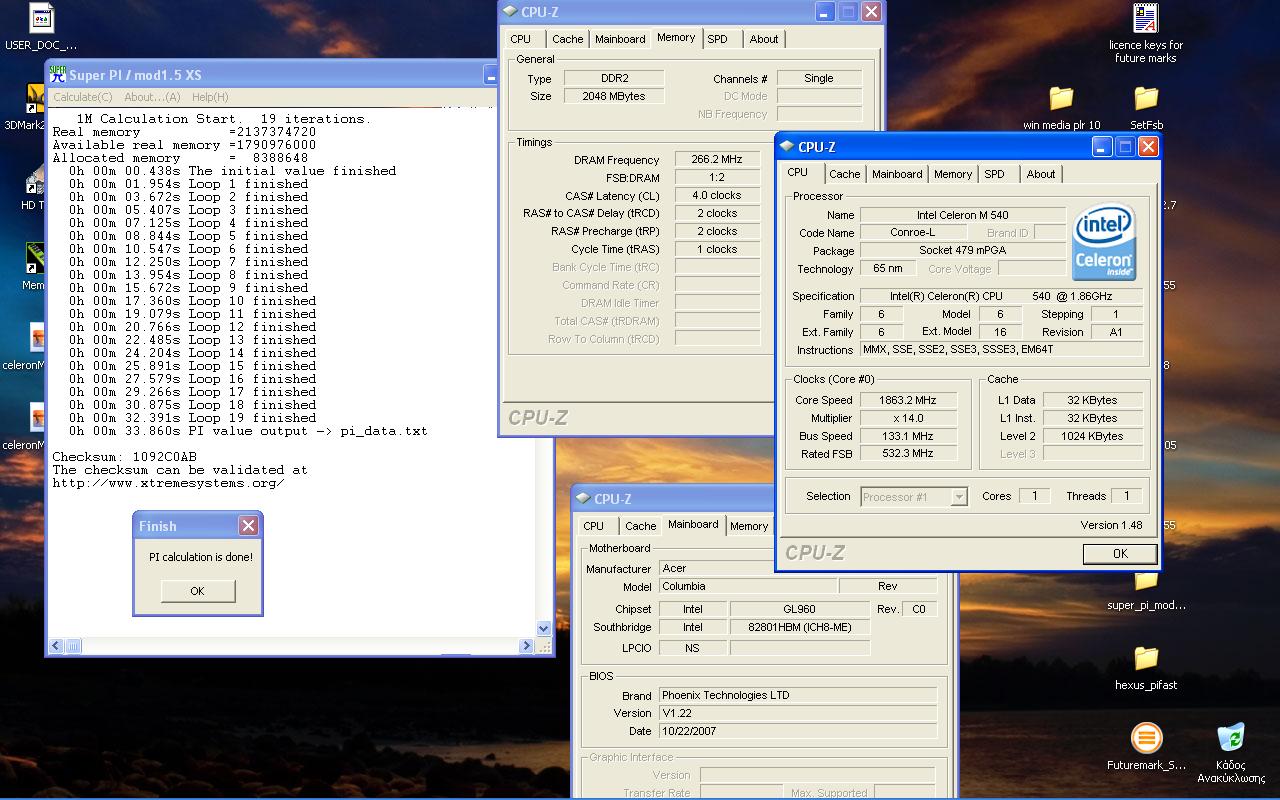This screenshot has height=800, width=1280.
Task: Switch to Cache tab in CPU-Z processor window
Action: (x=844, y=174)
